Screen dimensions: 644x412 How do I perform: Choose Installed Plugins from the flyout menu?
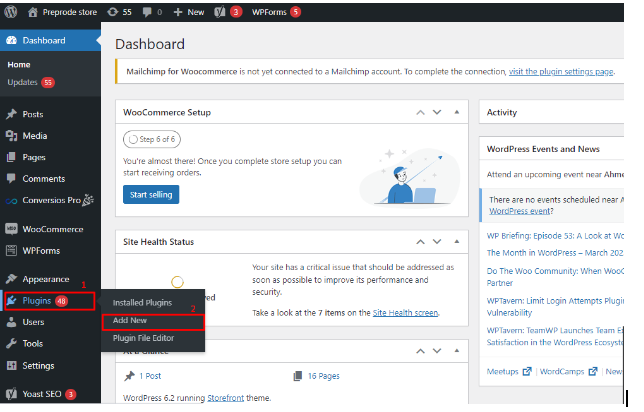[143, 303]
